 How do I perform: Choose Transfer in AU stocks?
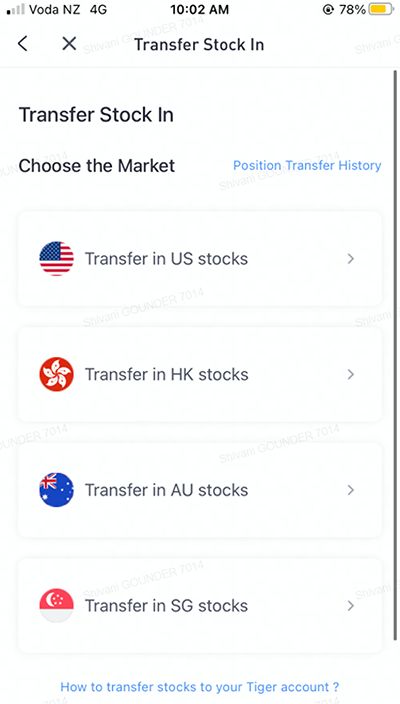point(200,490)
